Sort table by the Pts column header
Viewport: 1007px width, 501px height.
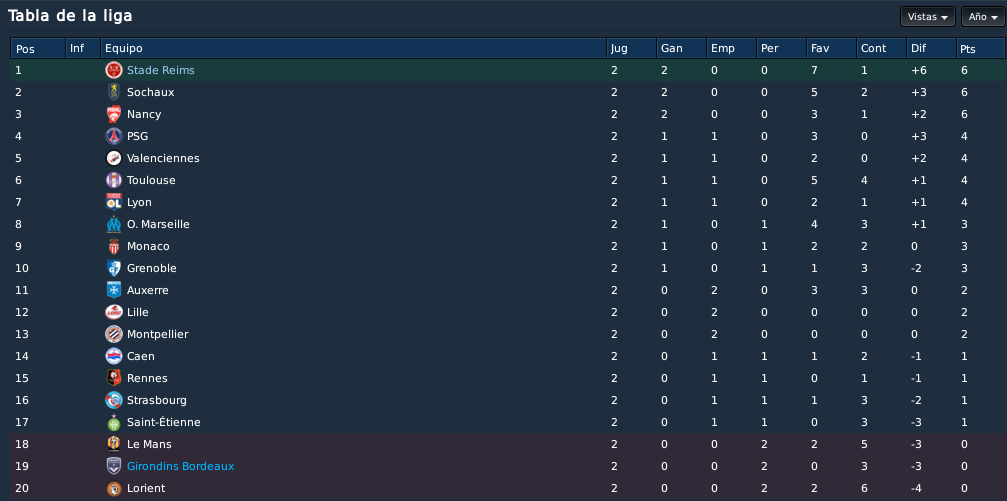980,49
